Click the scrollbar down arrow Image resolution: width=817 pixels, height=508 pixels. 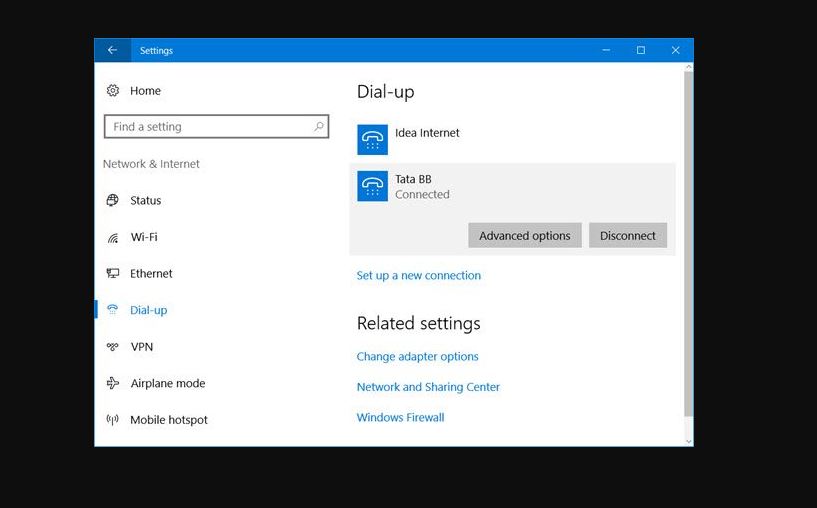[x=688, y=441]
